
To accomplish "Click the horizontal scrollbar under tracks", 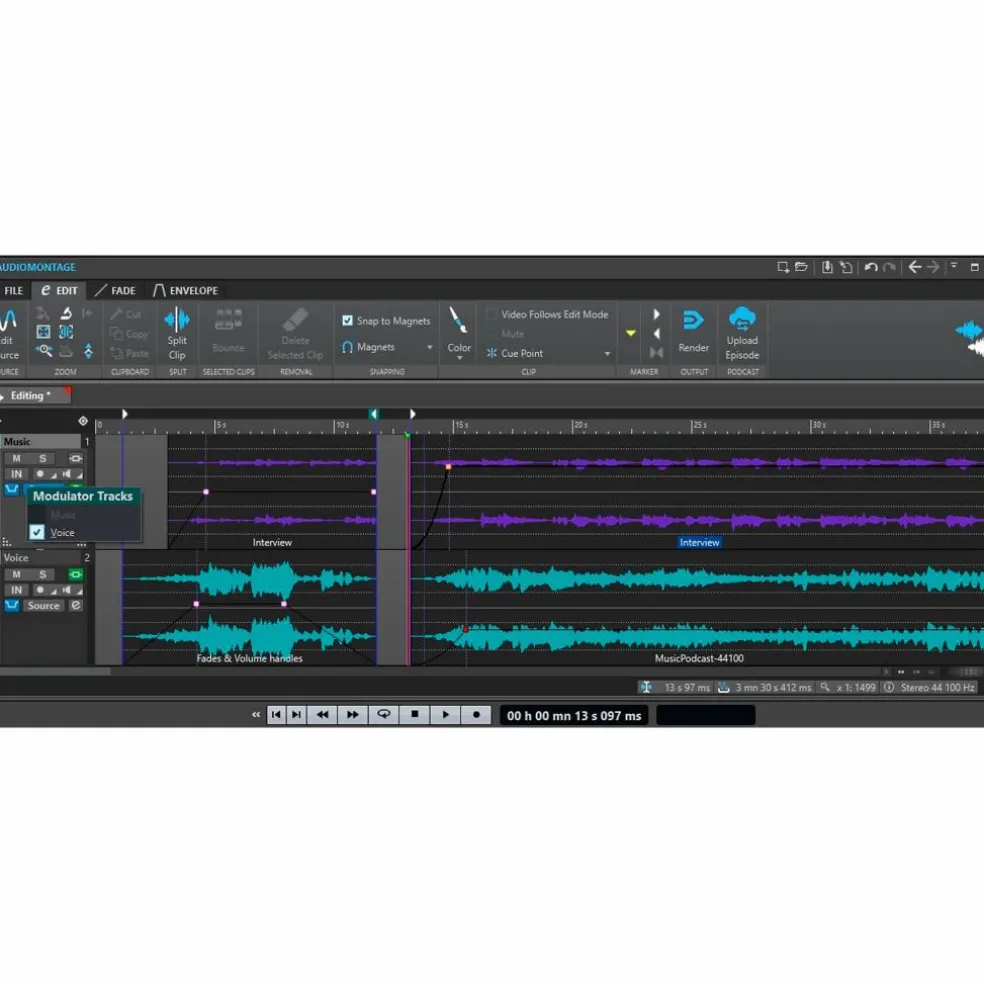I will [x=55, y=671].
